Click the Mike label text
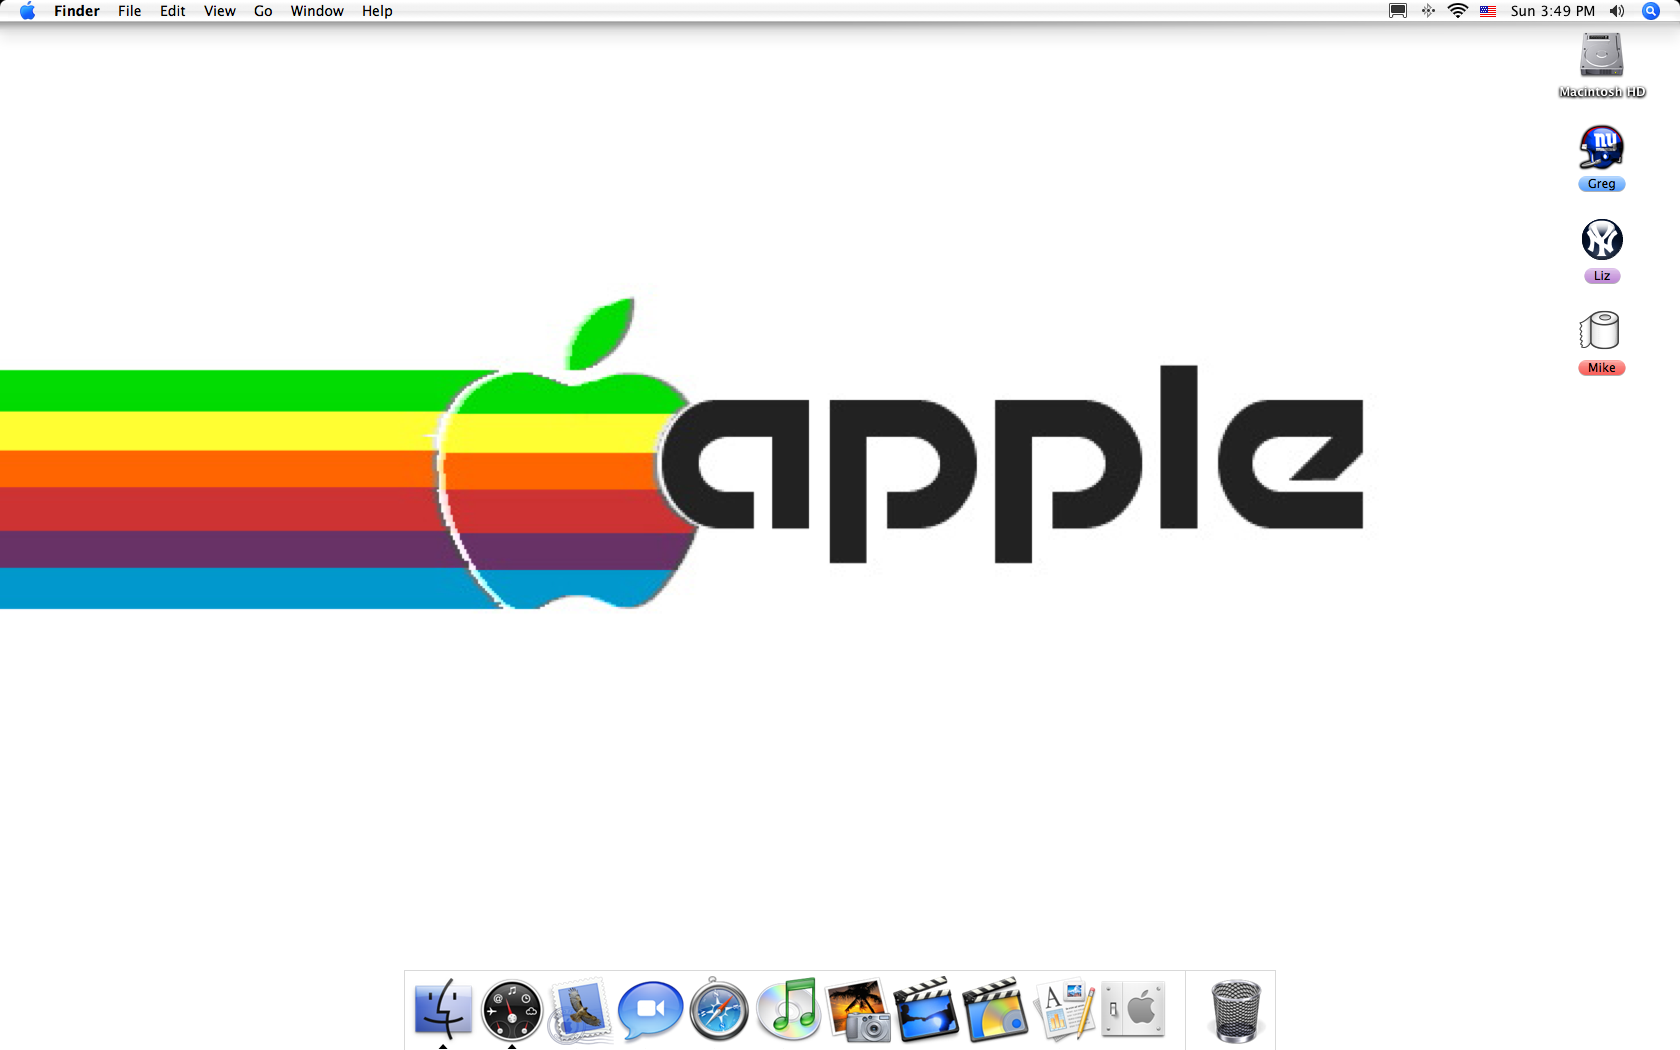The image size is (1680, 1050). (1601, 368)
